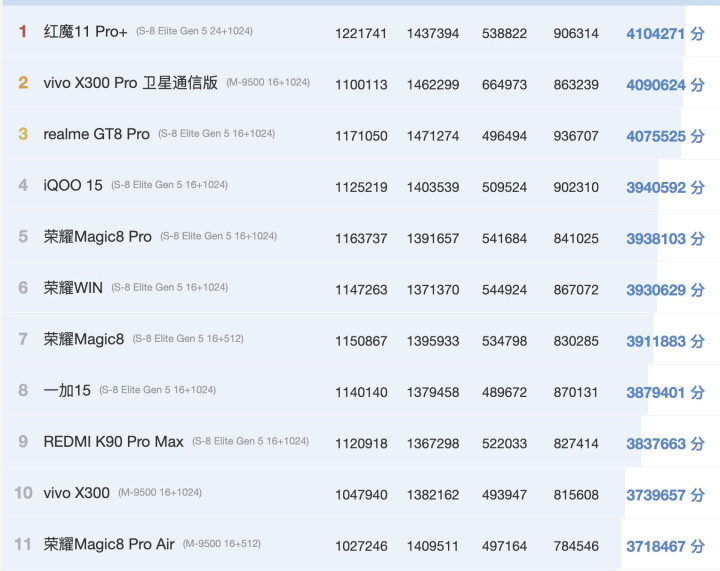Select value 906314 in 红魔11 Pro+ row
Viewport: 720px width, 571px height.
click(x=576, y=34)
